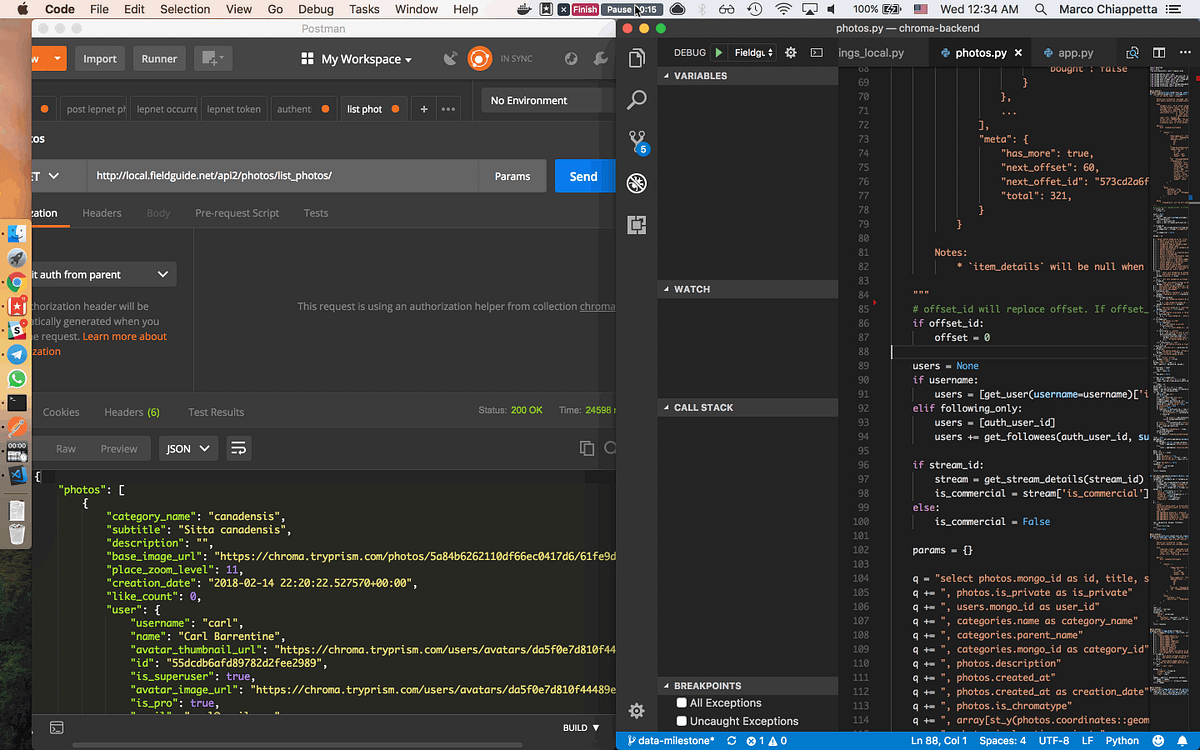
Task: Enable the Uncaught Exceptions breakpoint checkbox
Action: [x=680, y=720]
